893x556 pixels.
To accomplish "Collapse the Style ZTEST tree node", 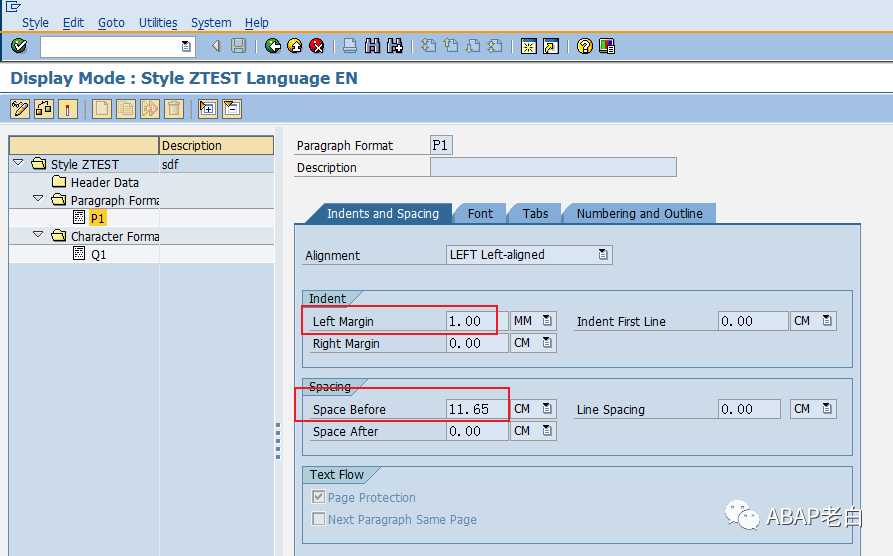I will click(x=18, y=163).
